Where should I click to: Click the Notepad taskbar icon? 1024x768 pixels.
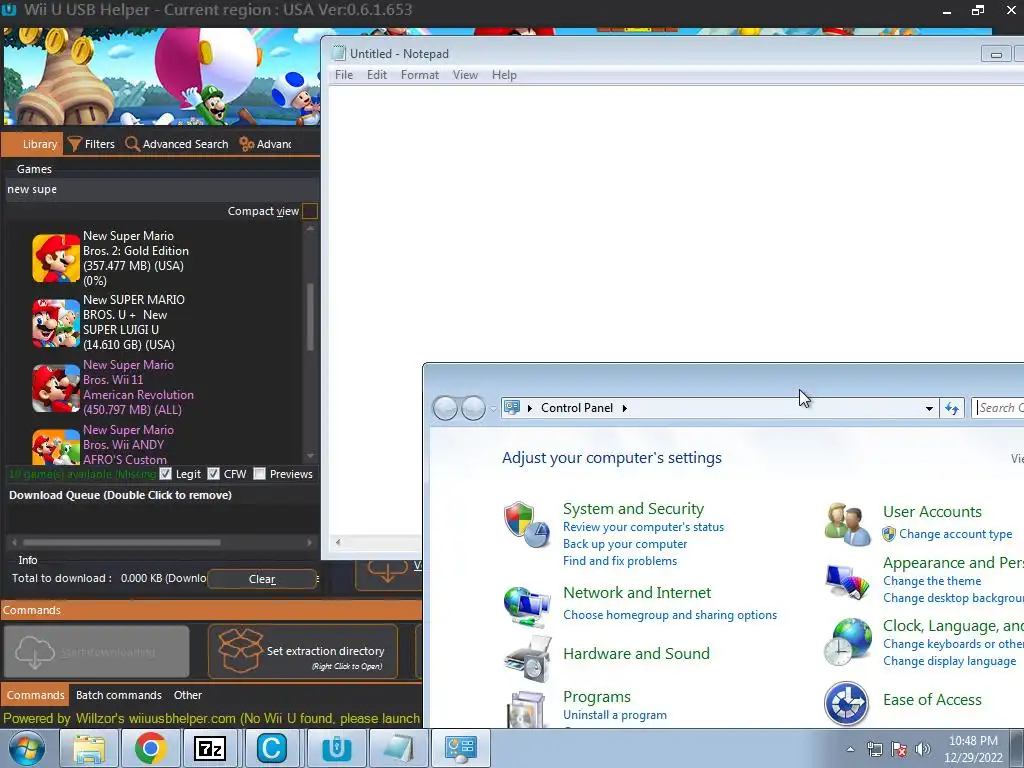tap(398, 748)
